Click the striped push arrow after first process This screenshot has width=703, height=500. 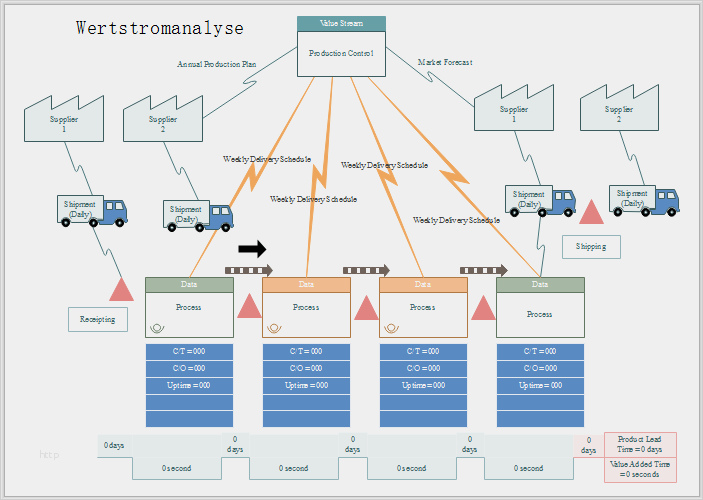248,270
